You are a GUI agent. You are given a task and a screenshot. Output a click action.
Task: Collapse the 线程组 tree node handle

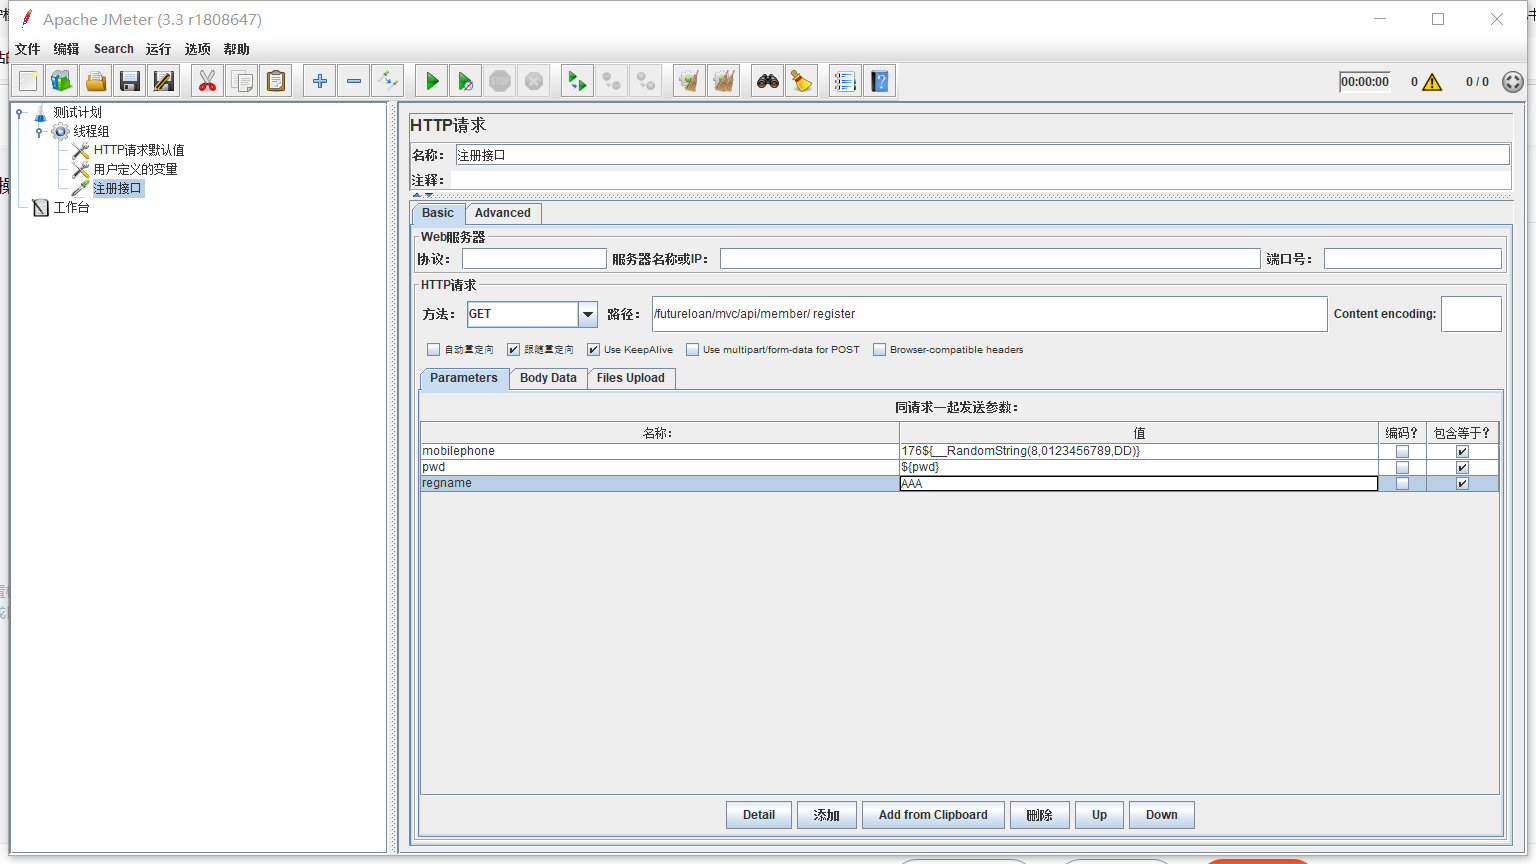(39, 132)
